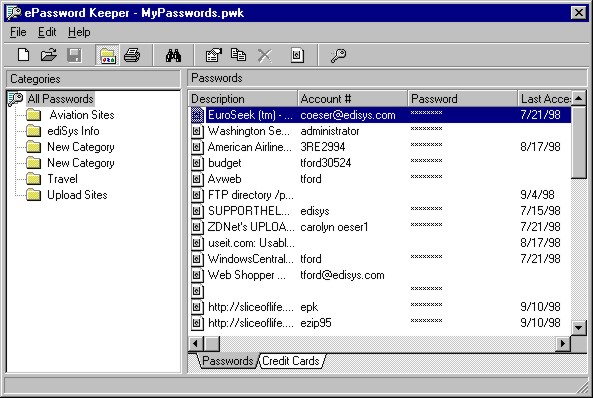Select the Travel category
Viewport: 593px width, 398px height.
tap(62, 179)
